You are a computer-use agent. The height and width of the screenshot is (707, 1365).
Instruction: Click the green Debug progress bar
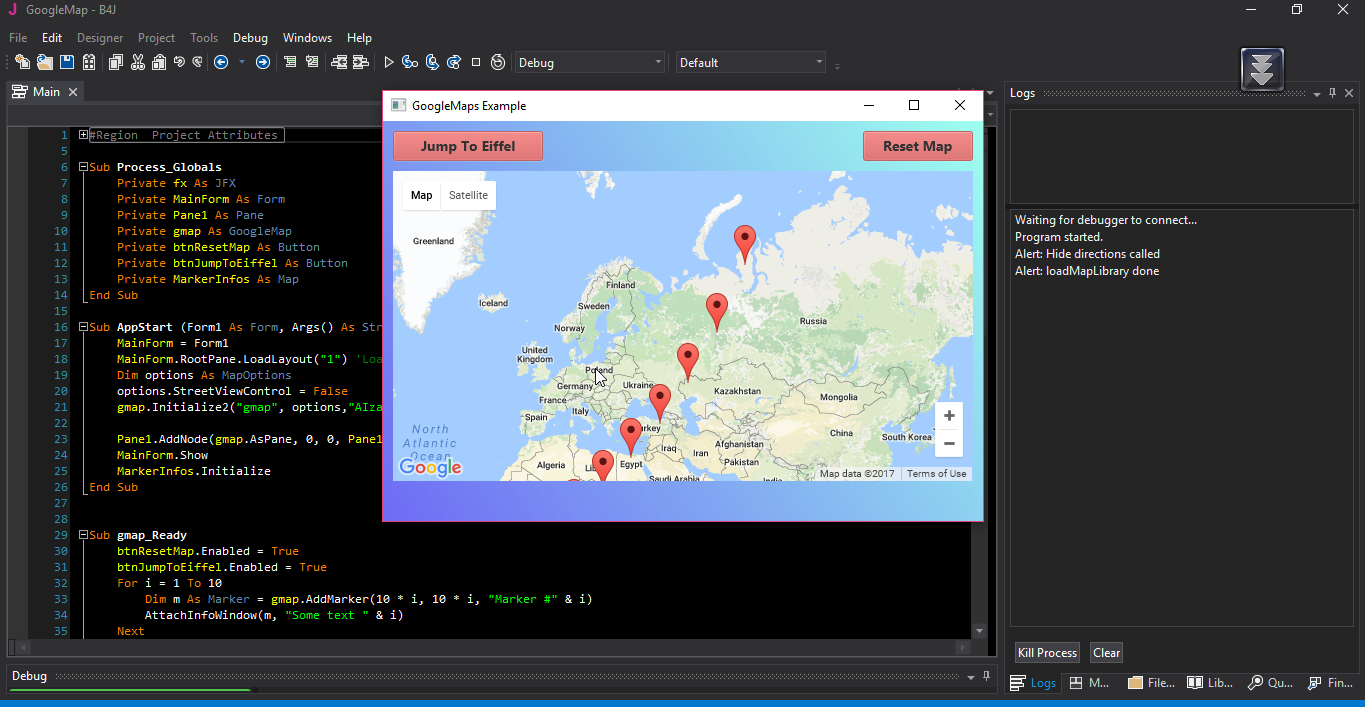(x=130, y=689)
